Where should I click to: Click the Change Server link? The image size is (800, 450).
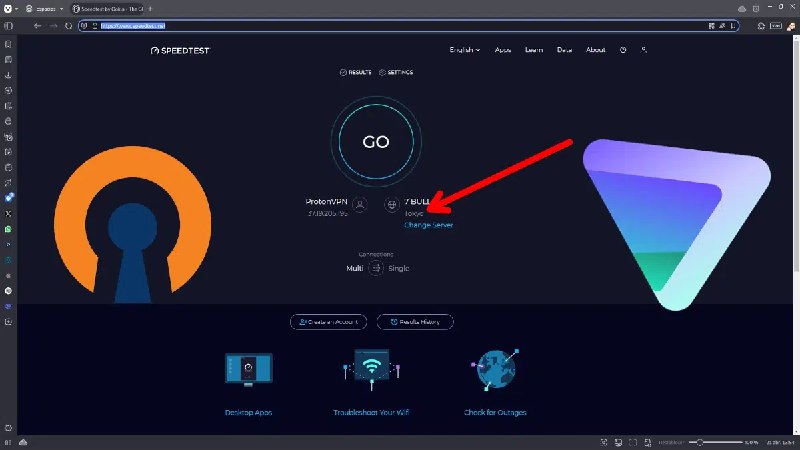pos(429,225)
